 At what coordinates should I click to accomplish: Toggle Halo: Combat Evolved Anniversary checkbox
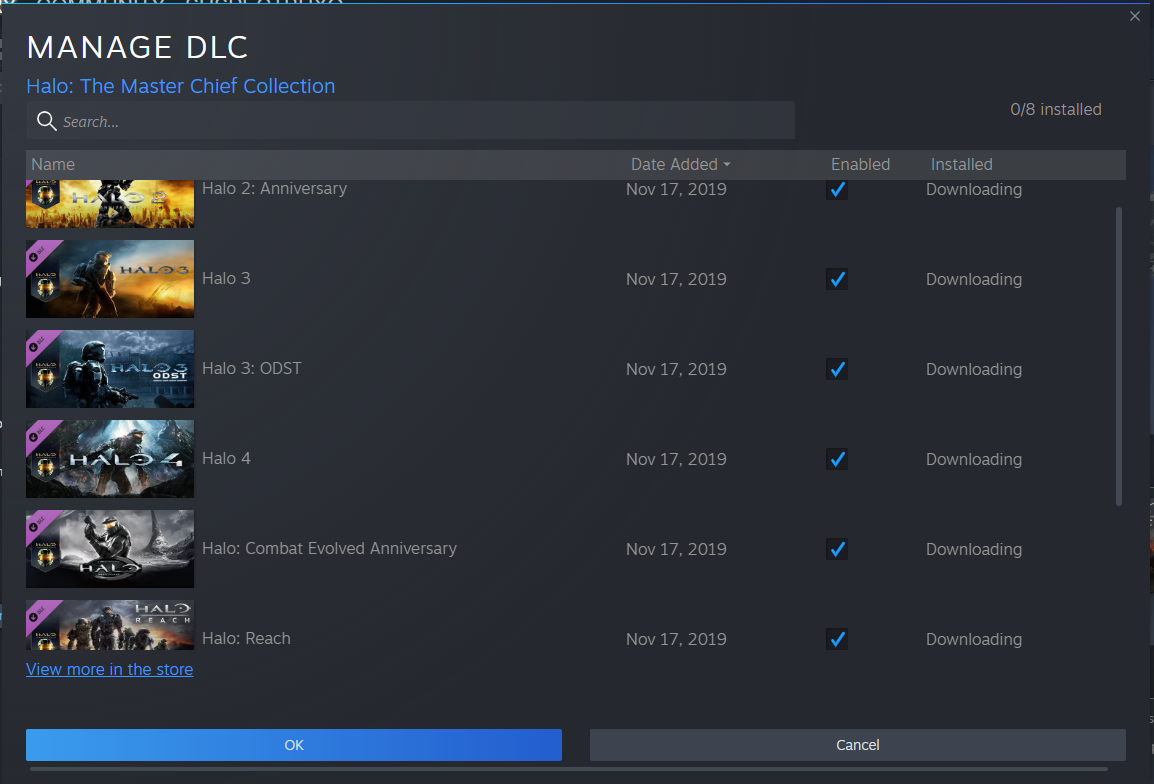click(x=837, y=549)
